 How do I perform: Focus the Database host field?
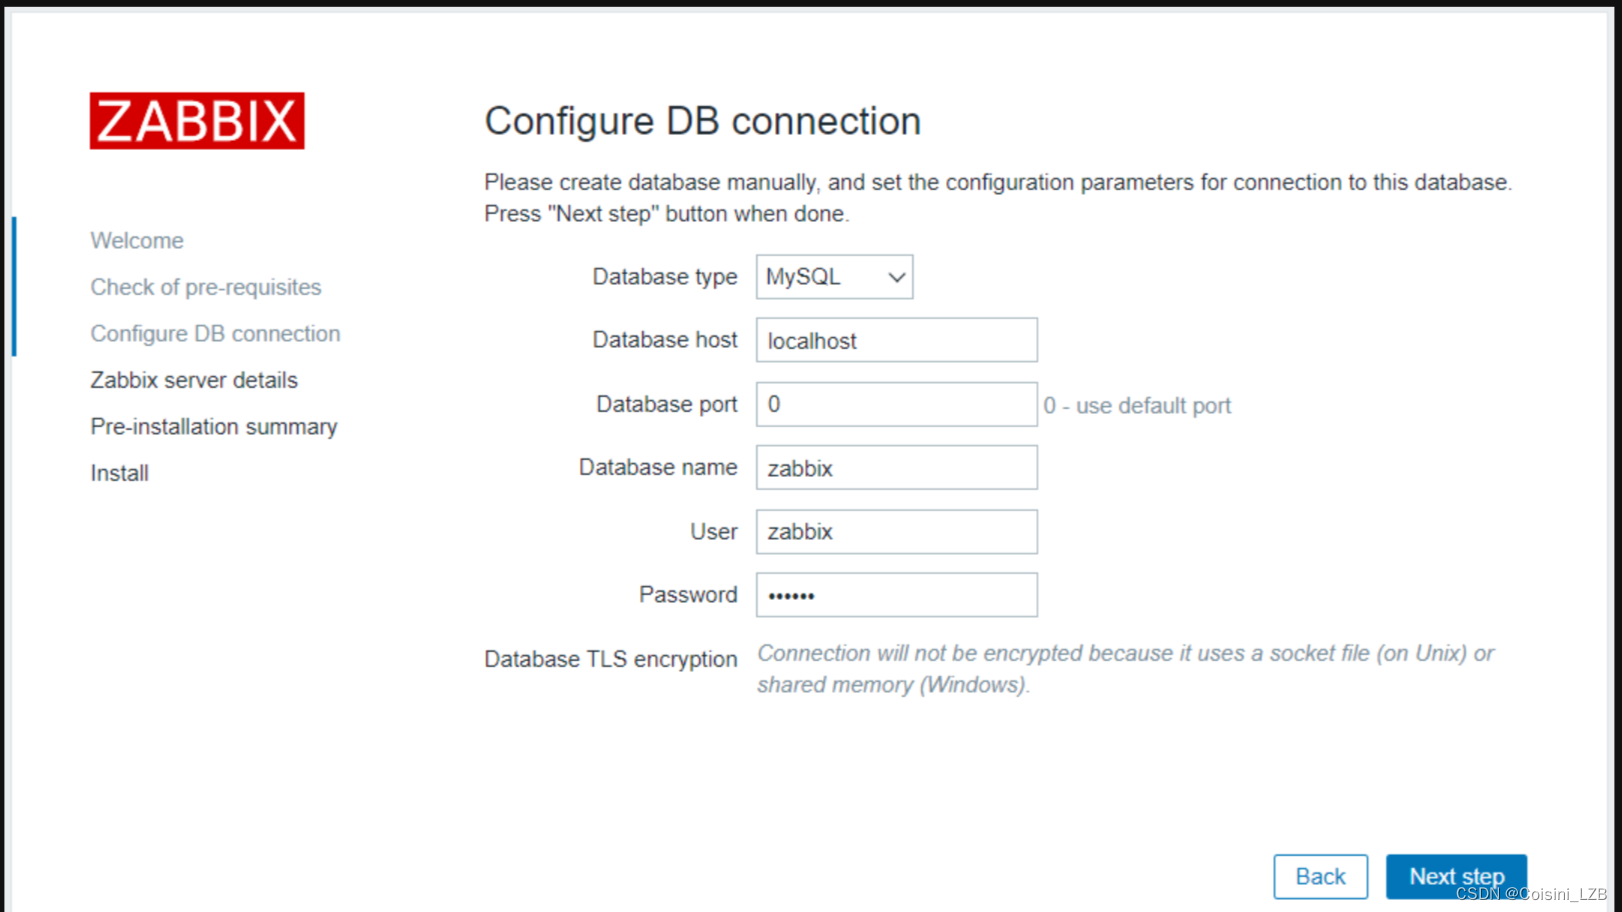pos(896,340)
